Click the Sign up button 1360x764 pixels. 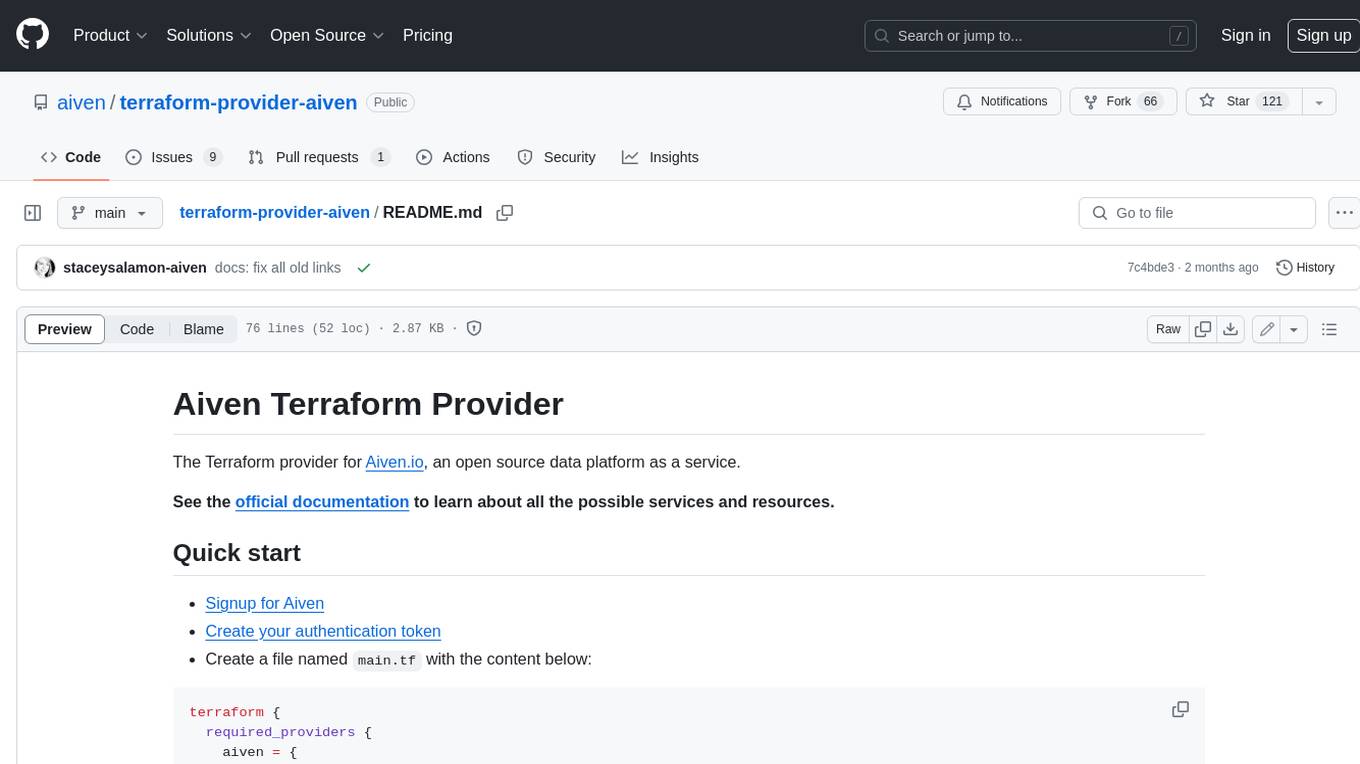pyautogui.click(x=1323, y=35)
